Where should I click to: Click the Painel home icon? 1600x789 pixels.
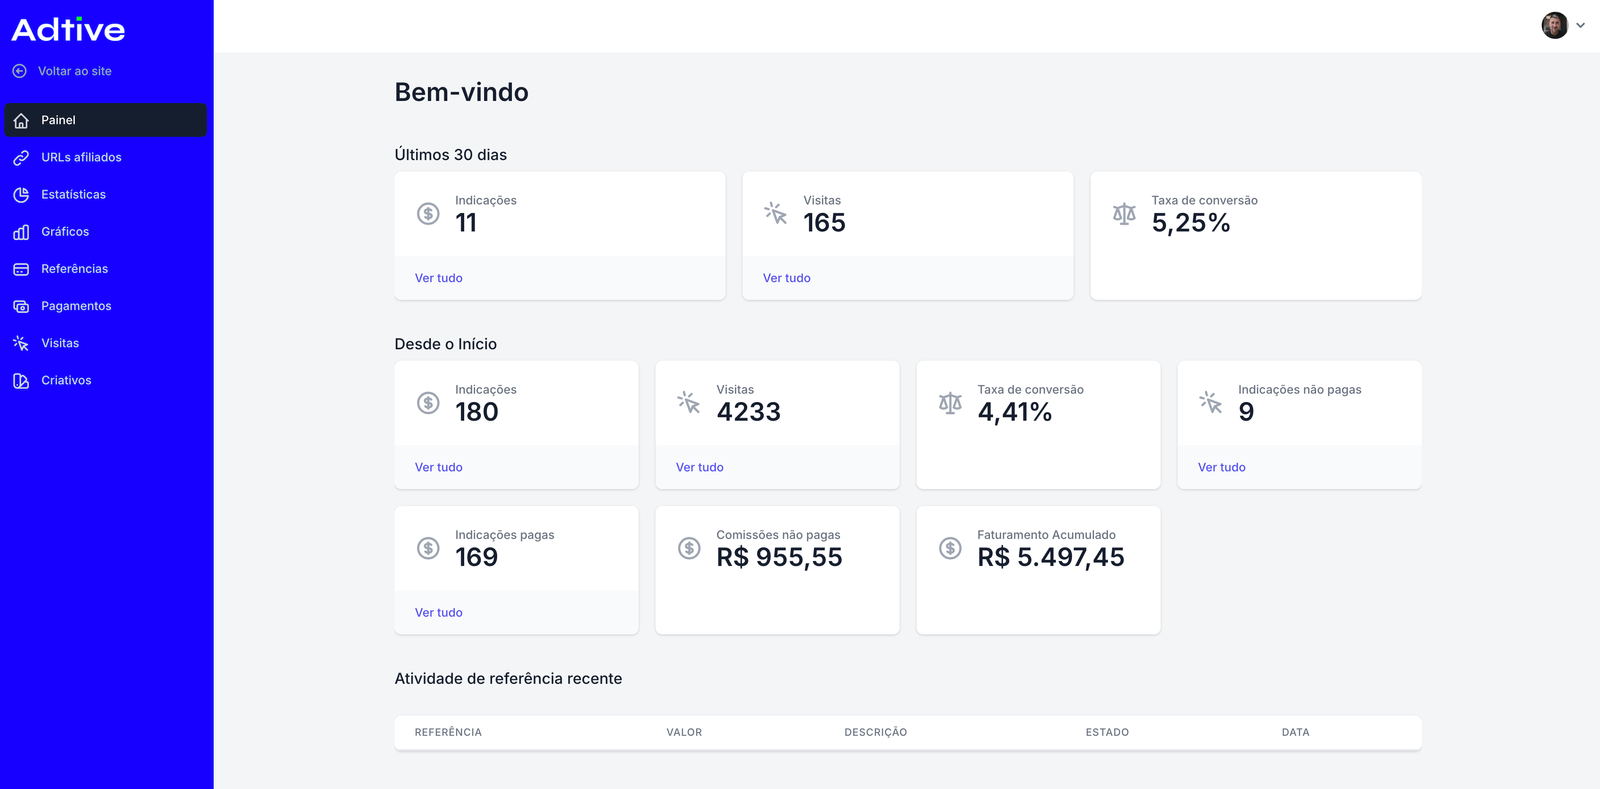21,120
